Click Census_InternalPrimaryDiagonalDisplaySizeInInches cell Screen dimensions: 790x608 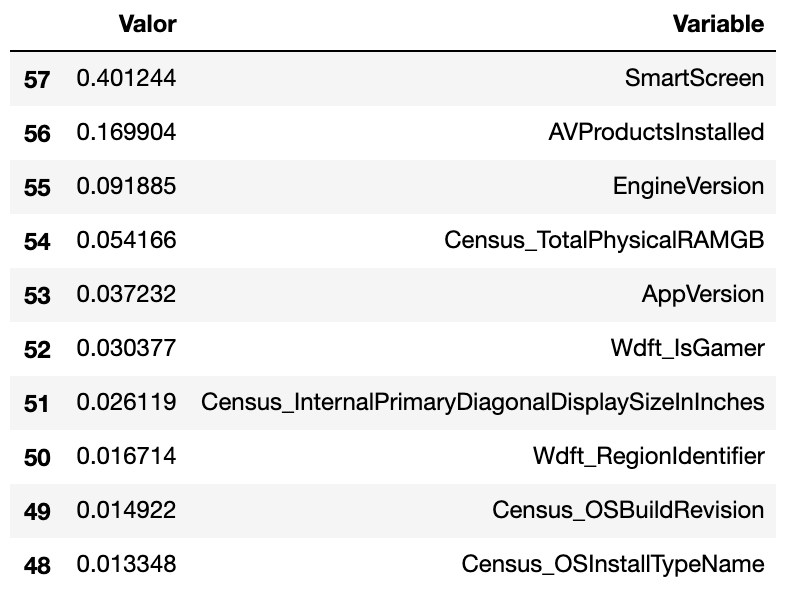pos(483,402)
